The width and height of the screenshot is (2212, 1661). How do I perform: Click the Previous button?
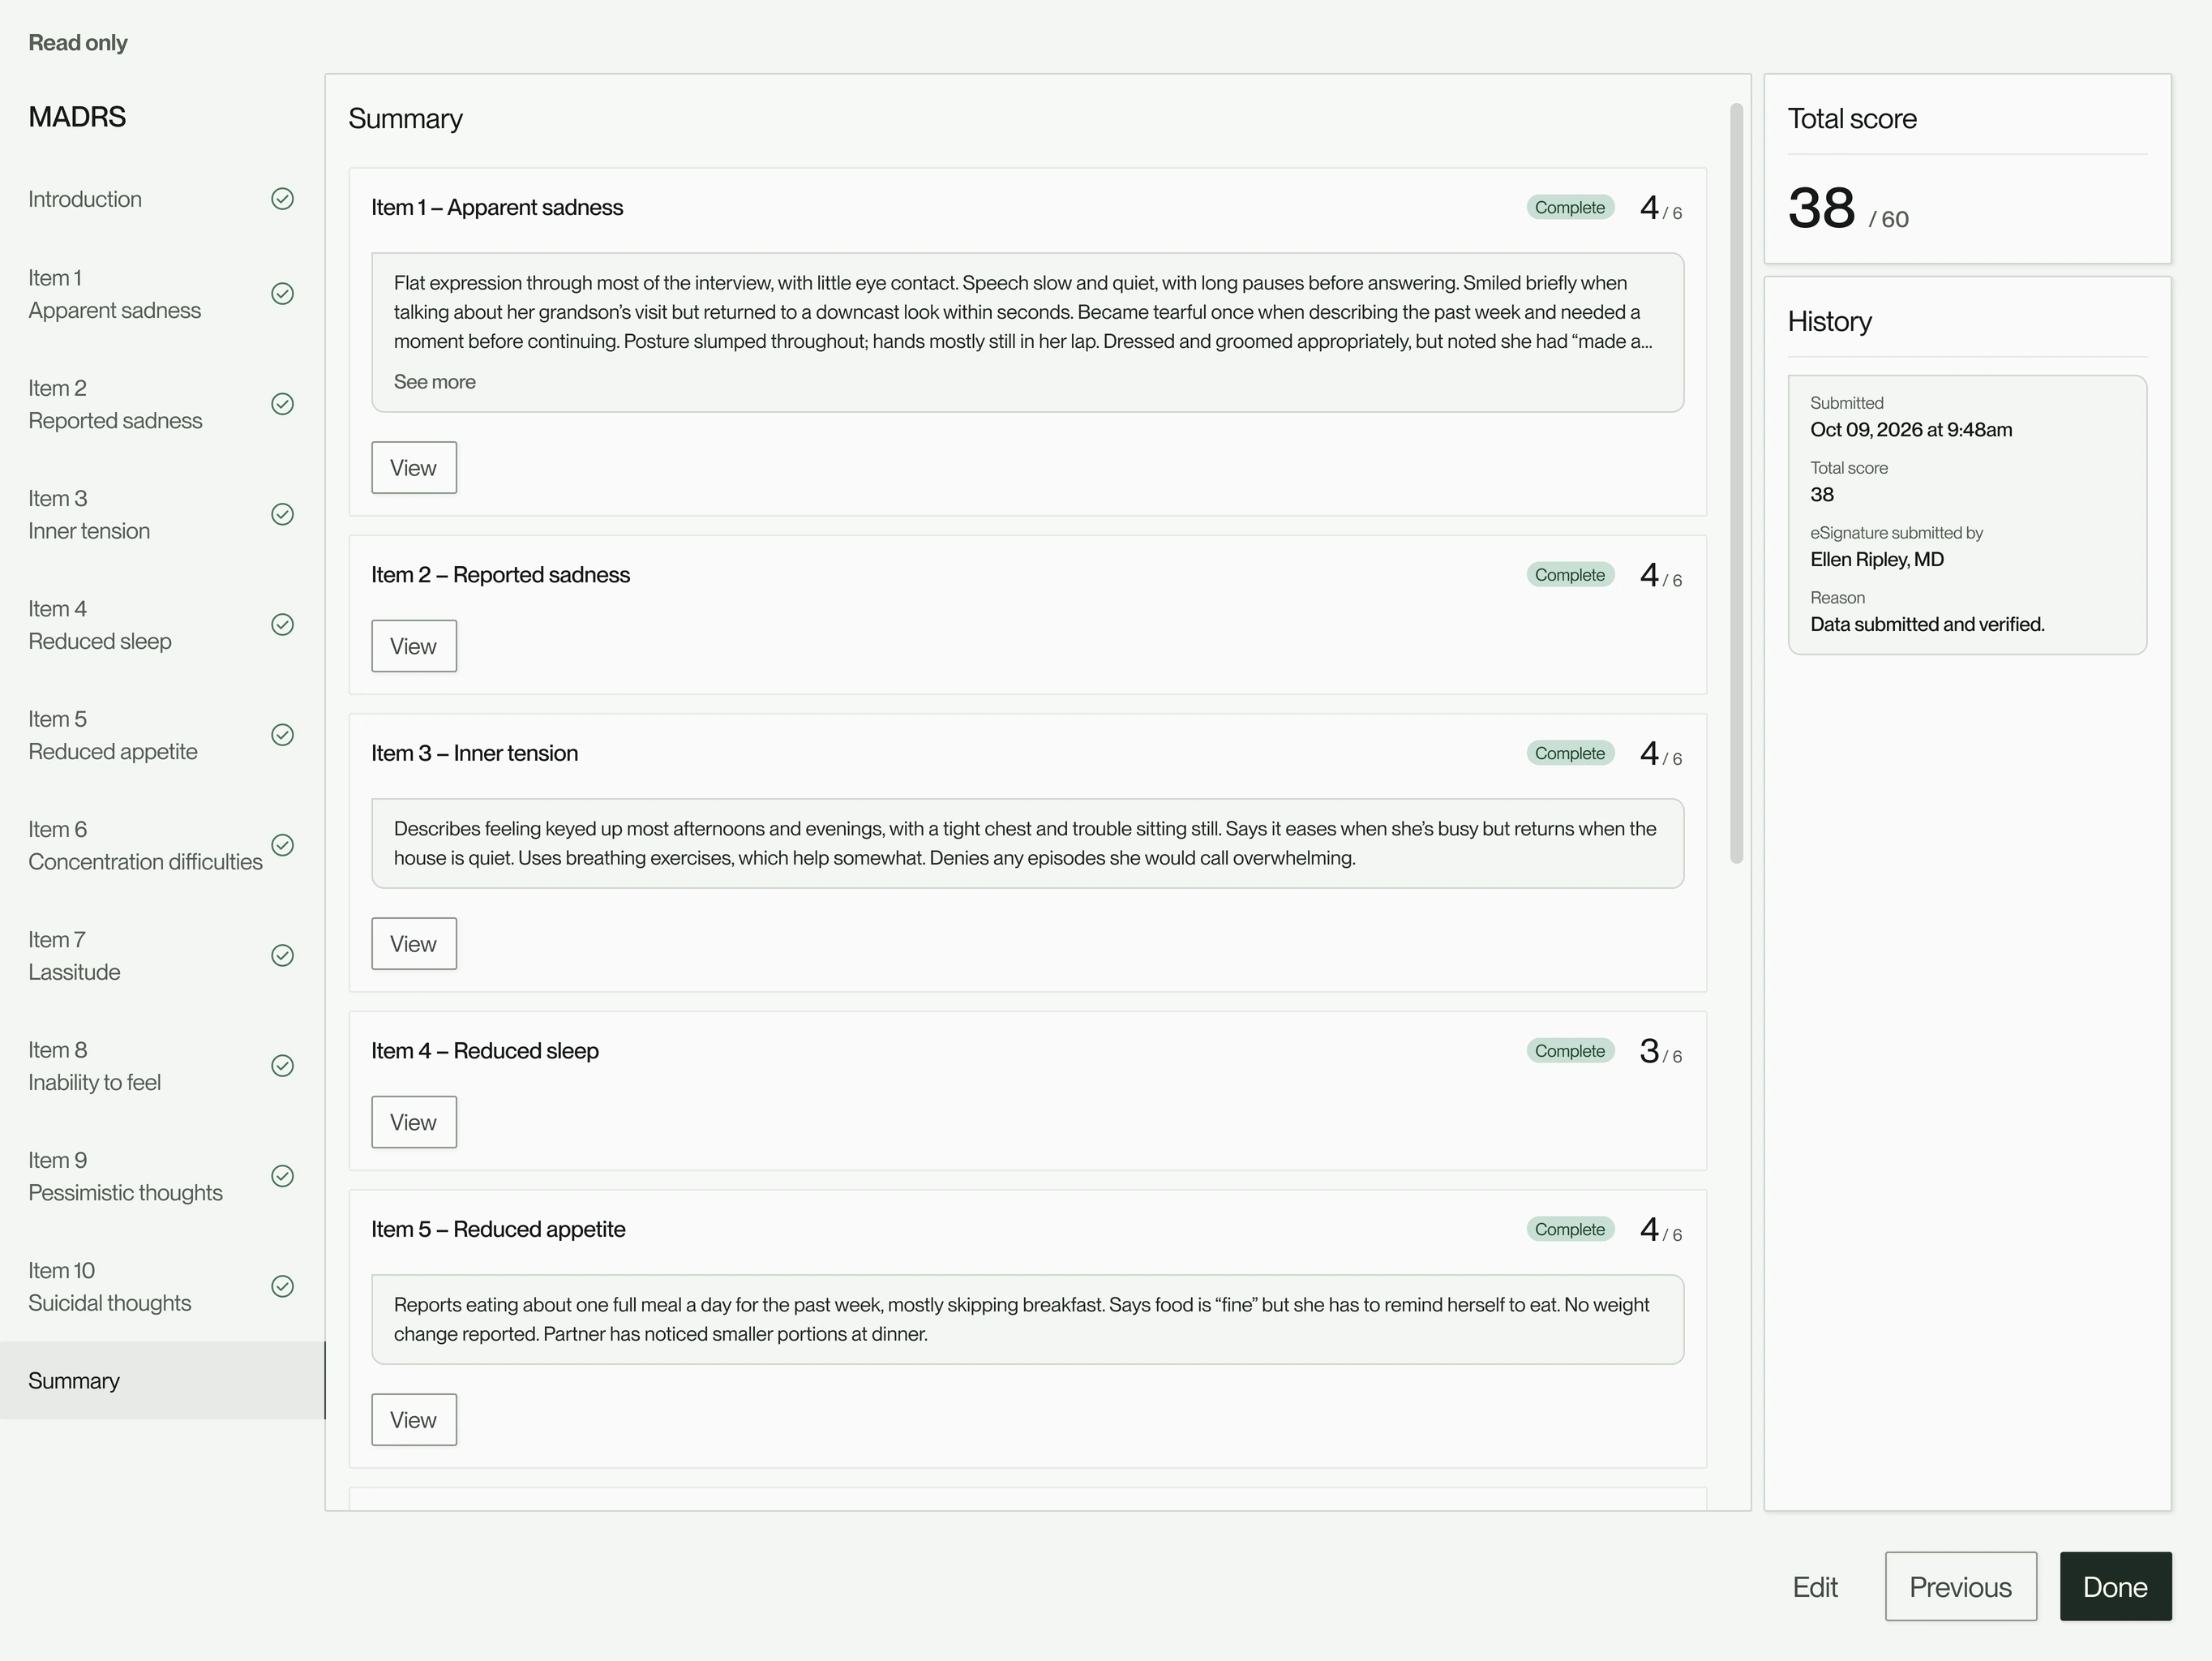[1960, 1587]
